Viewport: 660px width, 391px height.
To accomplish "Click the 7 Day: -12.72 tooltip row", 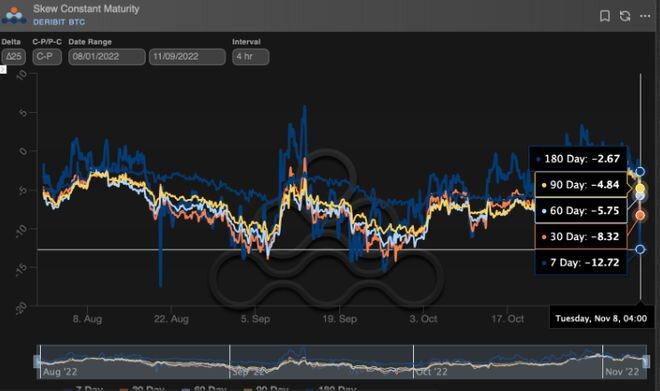I will point(581,262).
